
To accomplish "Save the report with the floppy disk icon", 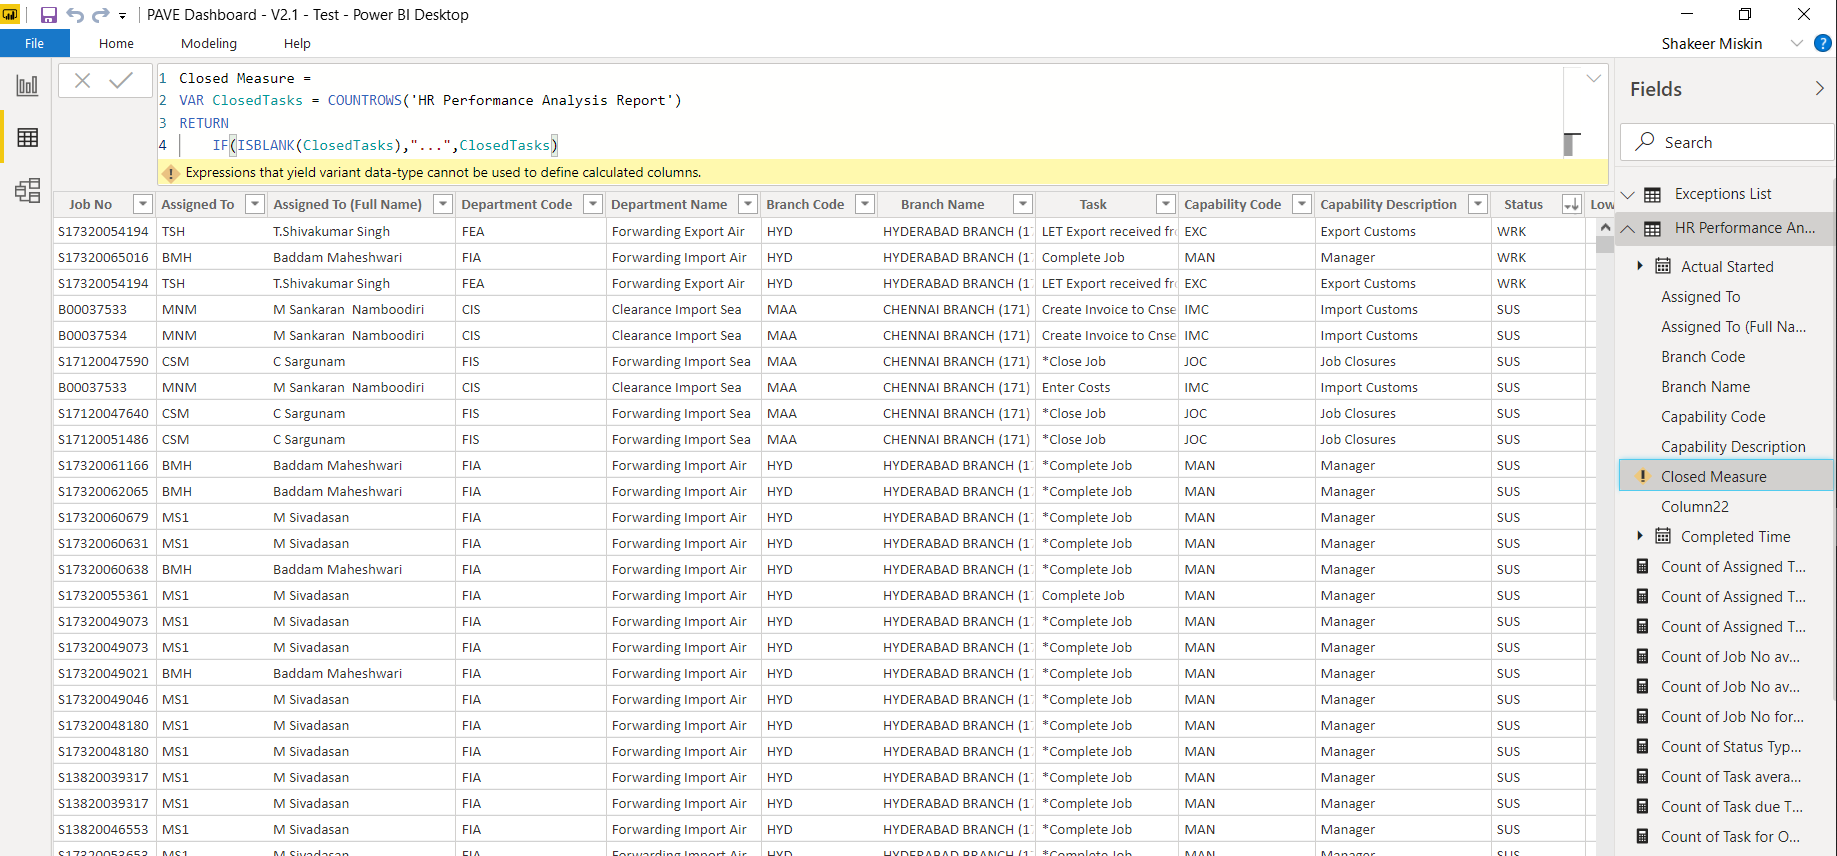I will pos(48,15).
